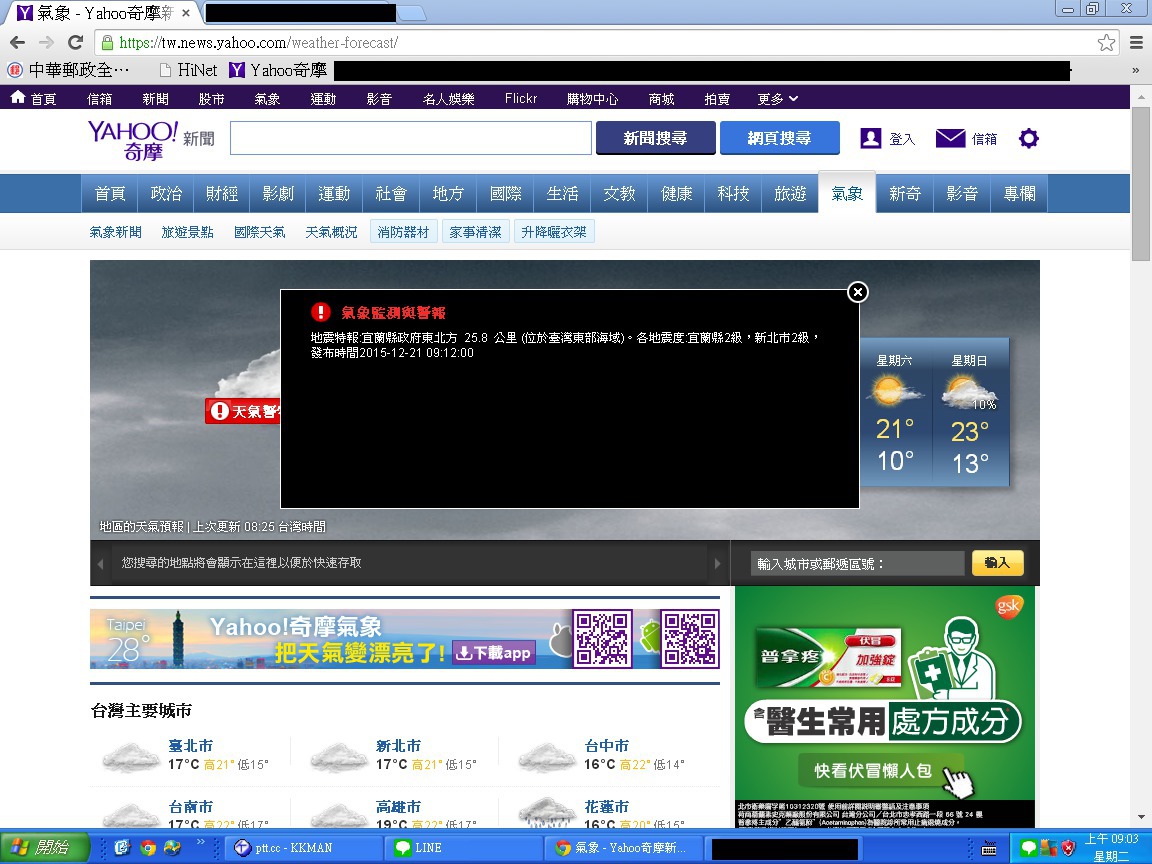Click the browser back arrow

tap(18, 43)
